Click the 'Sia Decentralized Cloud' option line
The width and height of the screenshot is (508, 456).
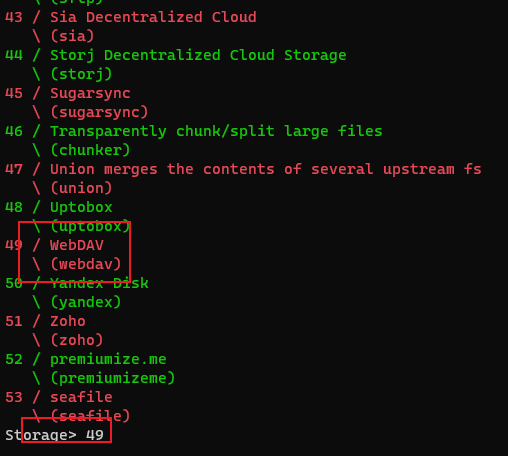click(x=131, y=17)
